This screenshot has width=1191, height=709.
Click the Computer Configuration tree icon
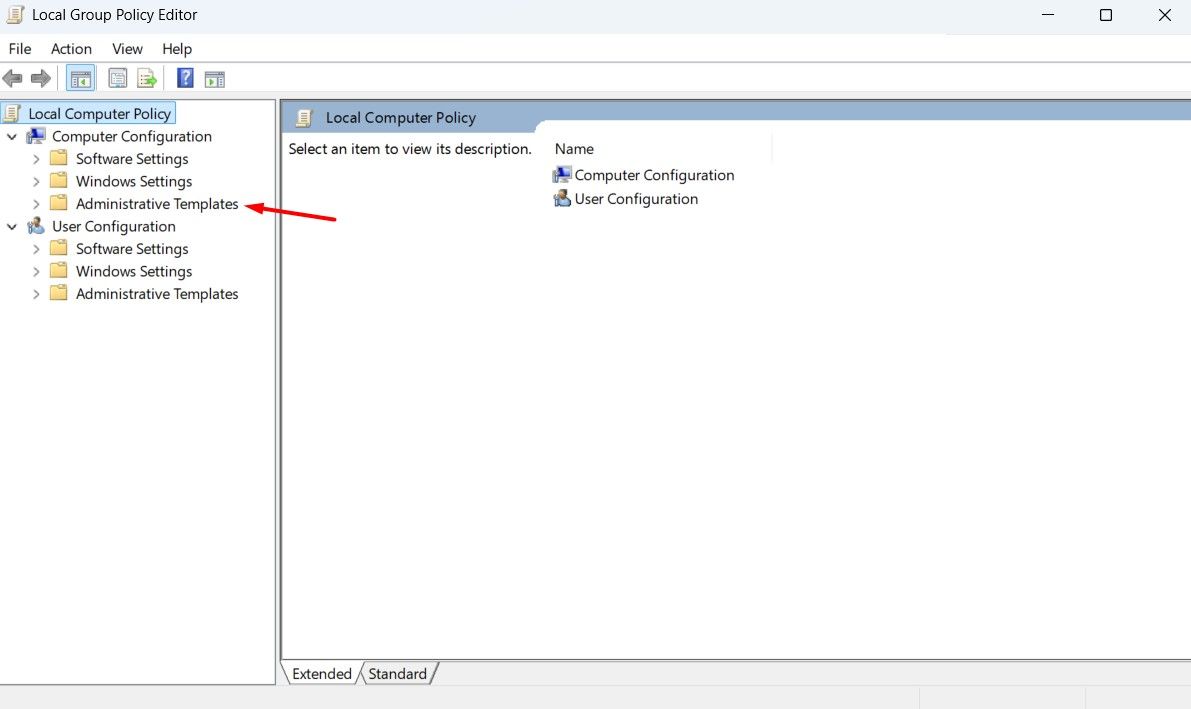tap(36, 136)
